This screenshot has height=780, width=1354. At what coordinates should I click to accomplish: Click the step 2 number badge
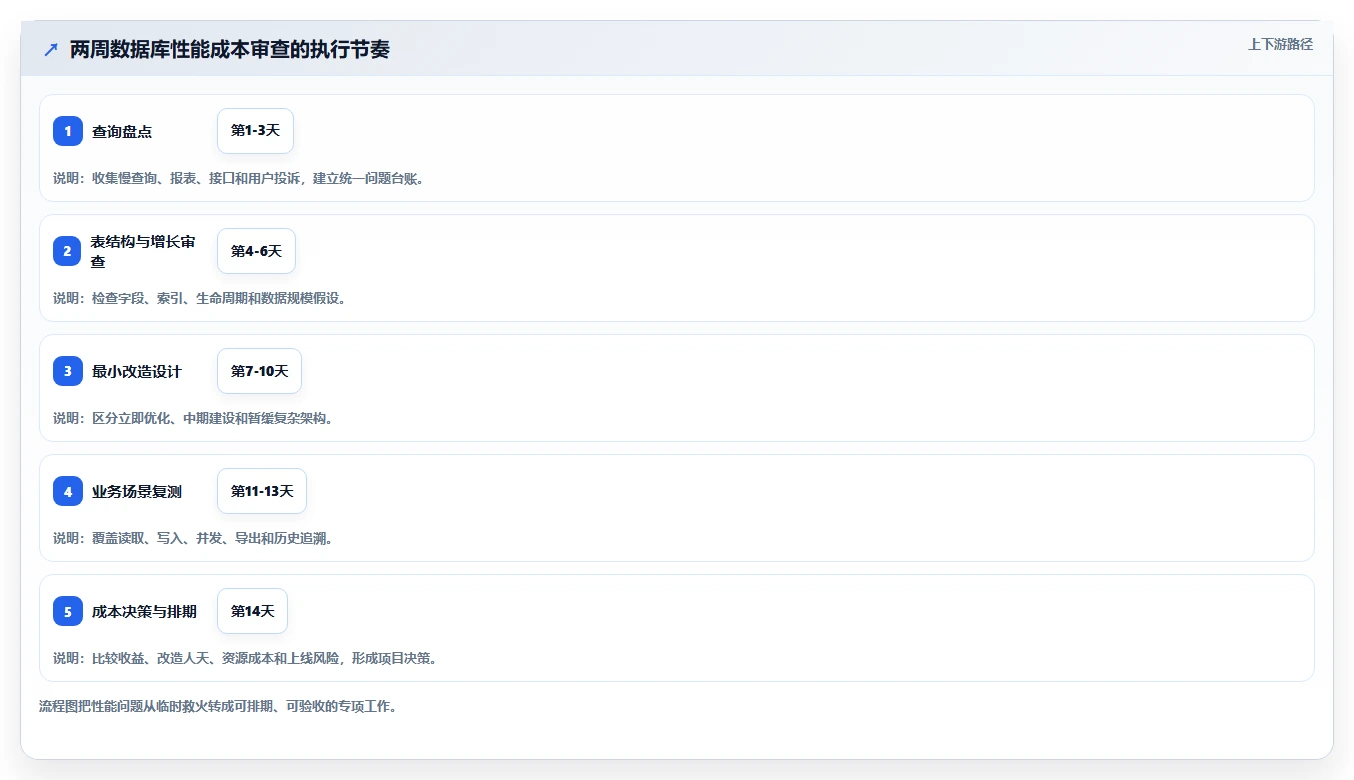pos(68,251)
